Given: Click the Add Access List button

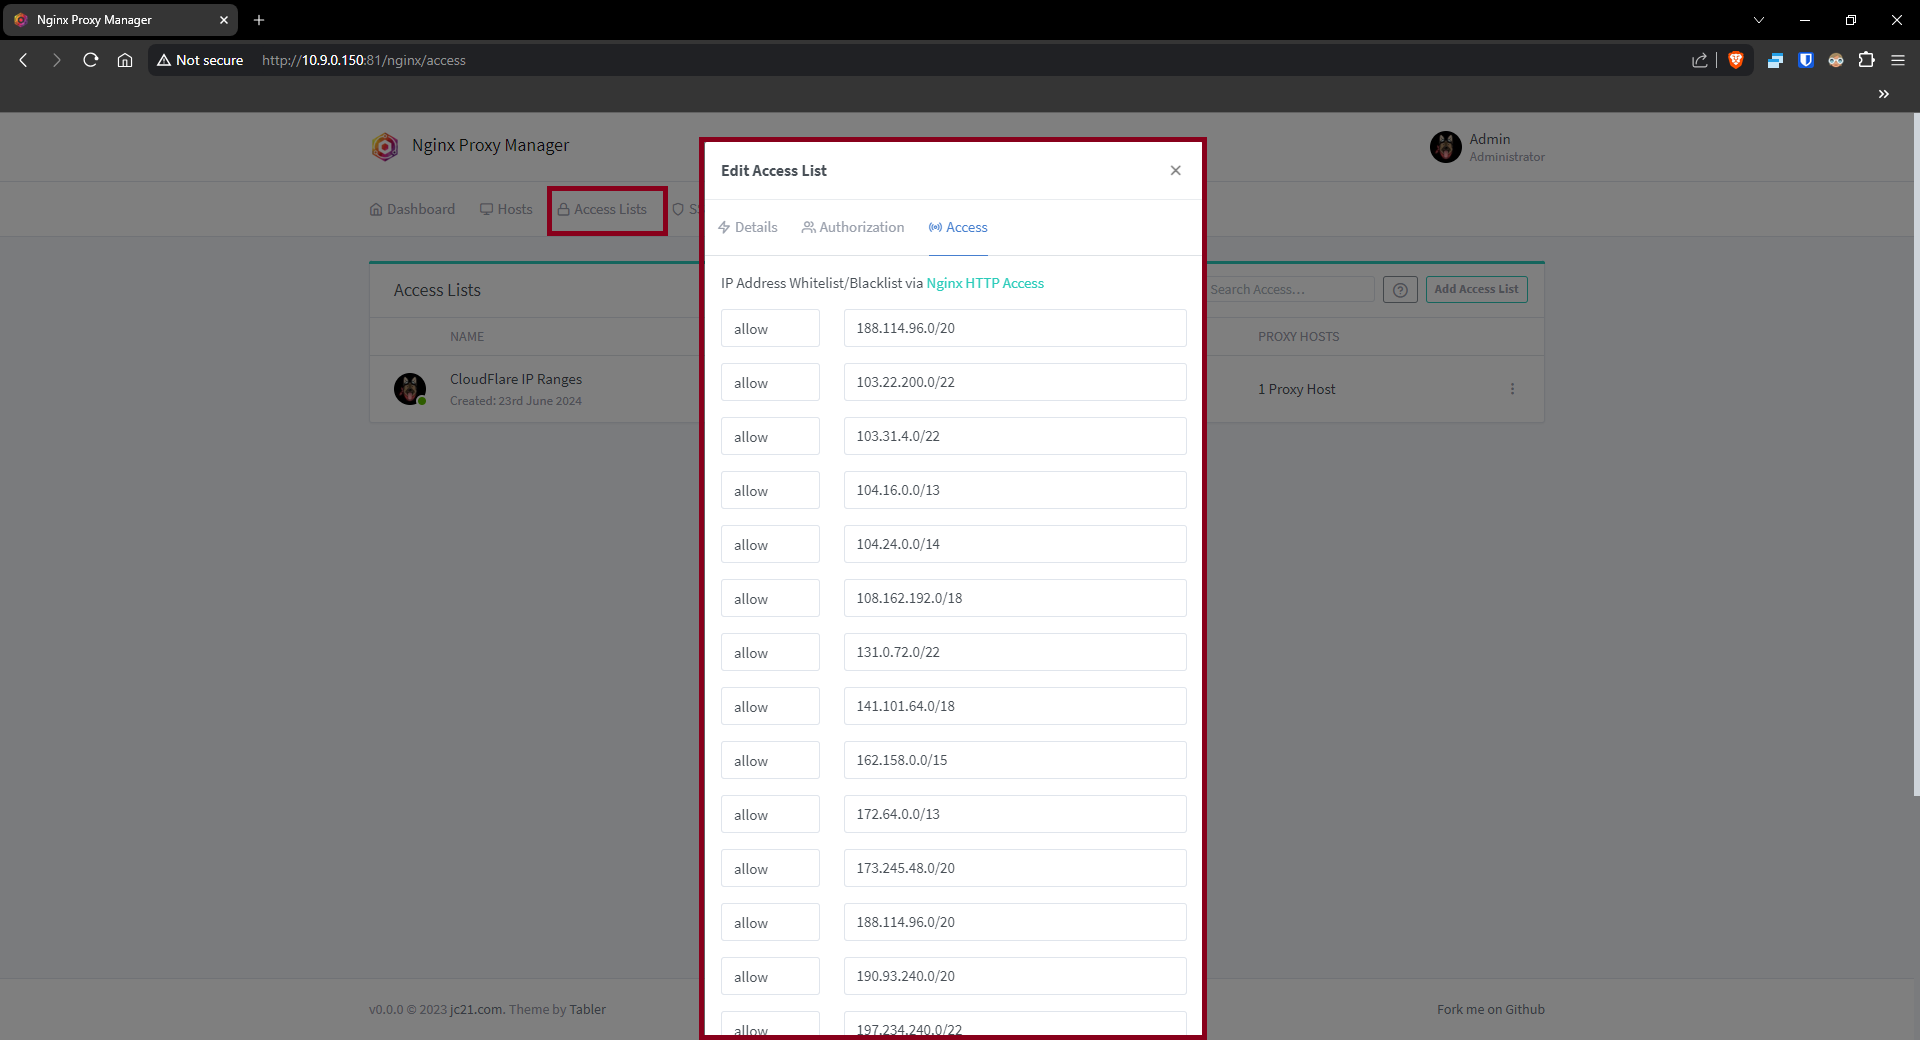Looking at the screenshot, I should pos(1476,289).
